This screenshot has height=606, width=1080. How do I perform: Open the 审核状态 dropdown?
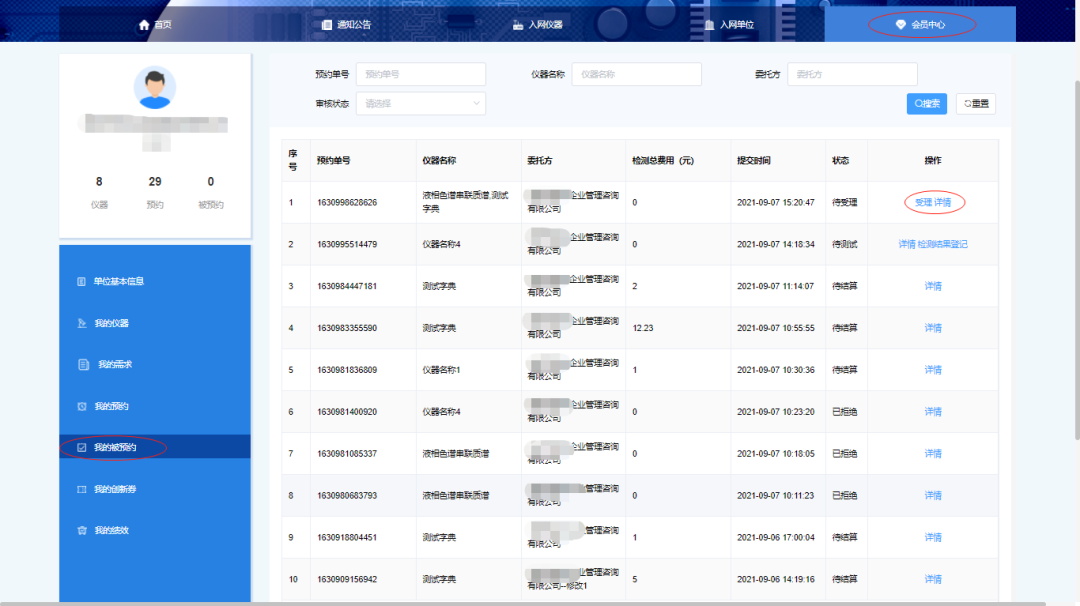[x=420, y=103]
